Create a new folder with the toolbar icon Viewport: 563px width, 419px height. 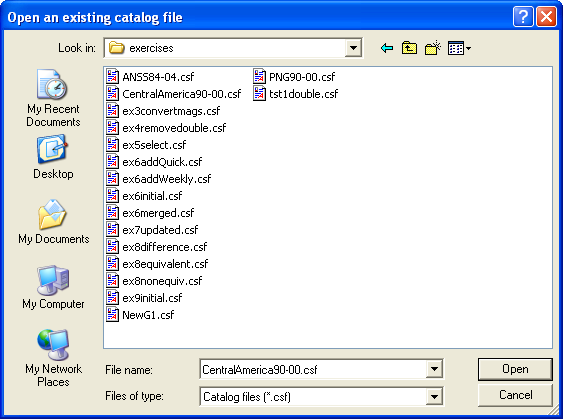click(x=433, y=48)
